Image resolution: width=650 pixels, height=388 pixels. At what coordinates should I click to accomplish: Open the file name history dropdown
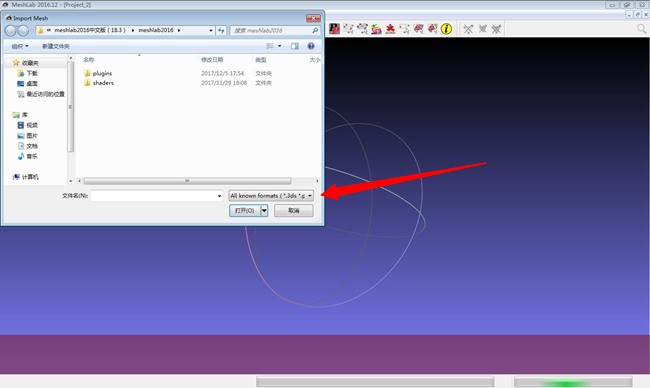(219, 196)
